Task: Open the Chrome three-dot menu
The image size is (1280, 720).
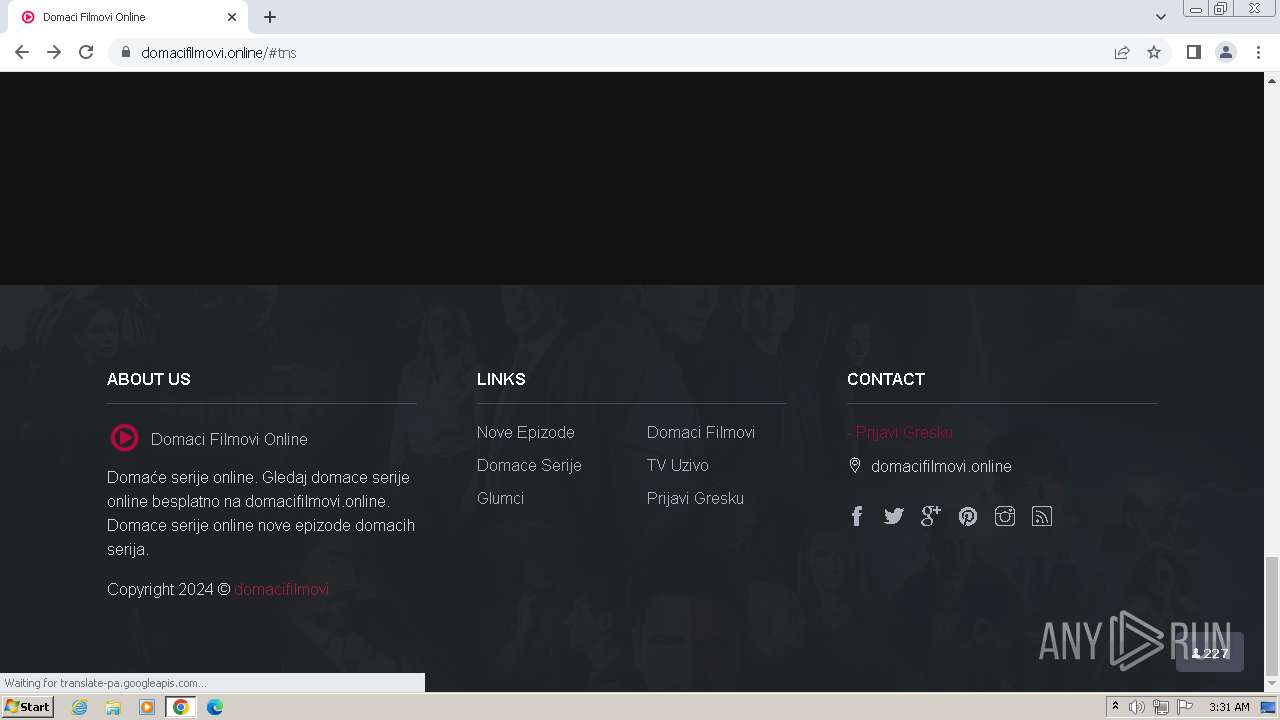Action: pos(1258,52)
